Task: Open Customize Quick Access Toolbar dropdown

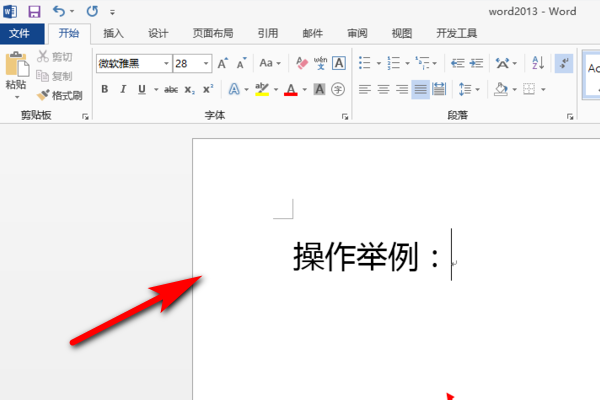Action: click(x=112, y=13)
